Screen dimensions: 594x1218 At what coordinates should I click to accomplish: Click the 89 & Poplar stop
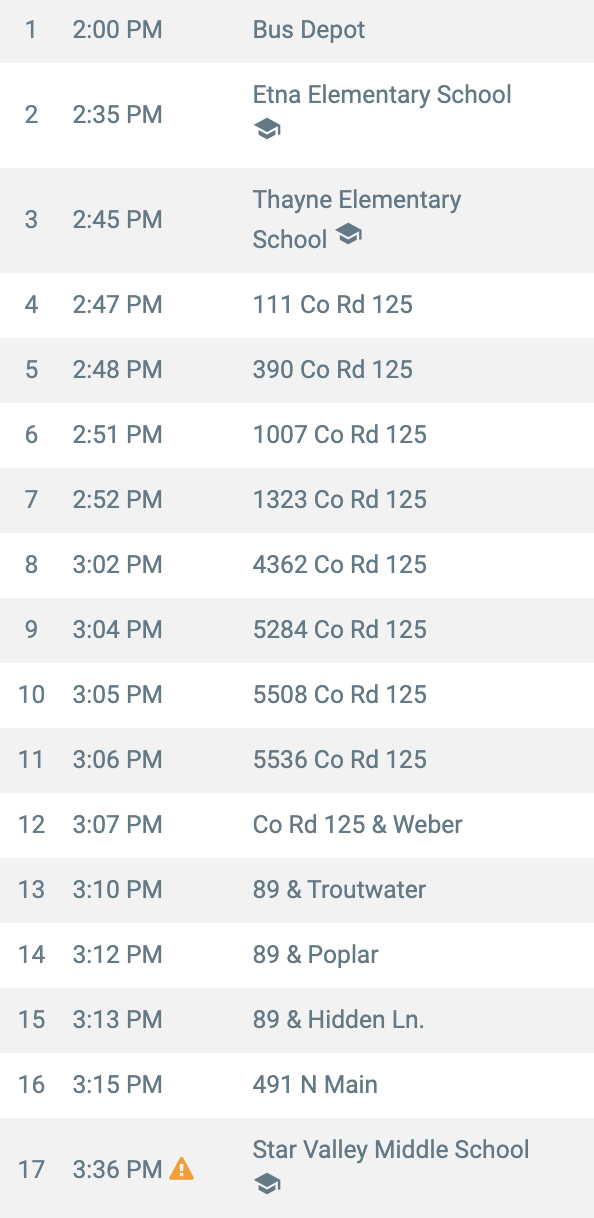pos(297,955)
